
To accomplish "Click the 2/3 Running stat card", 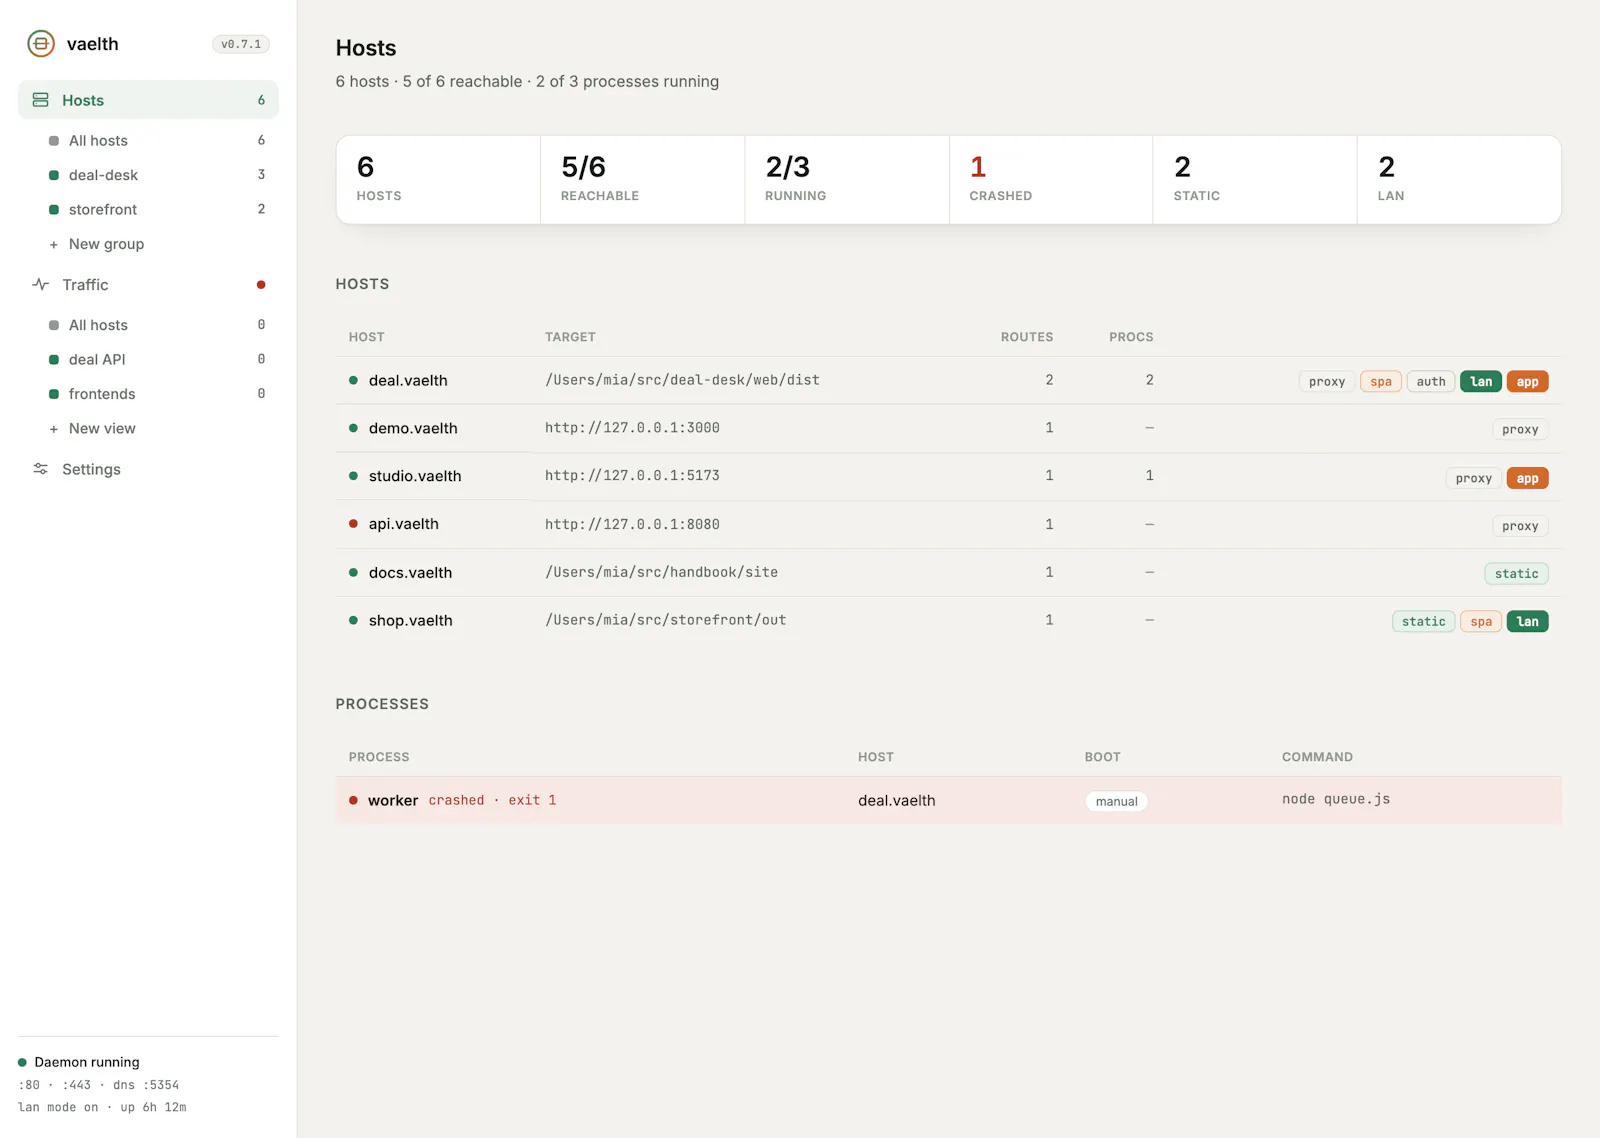I will [847, 180].
